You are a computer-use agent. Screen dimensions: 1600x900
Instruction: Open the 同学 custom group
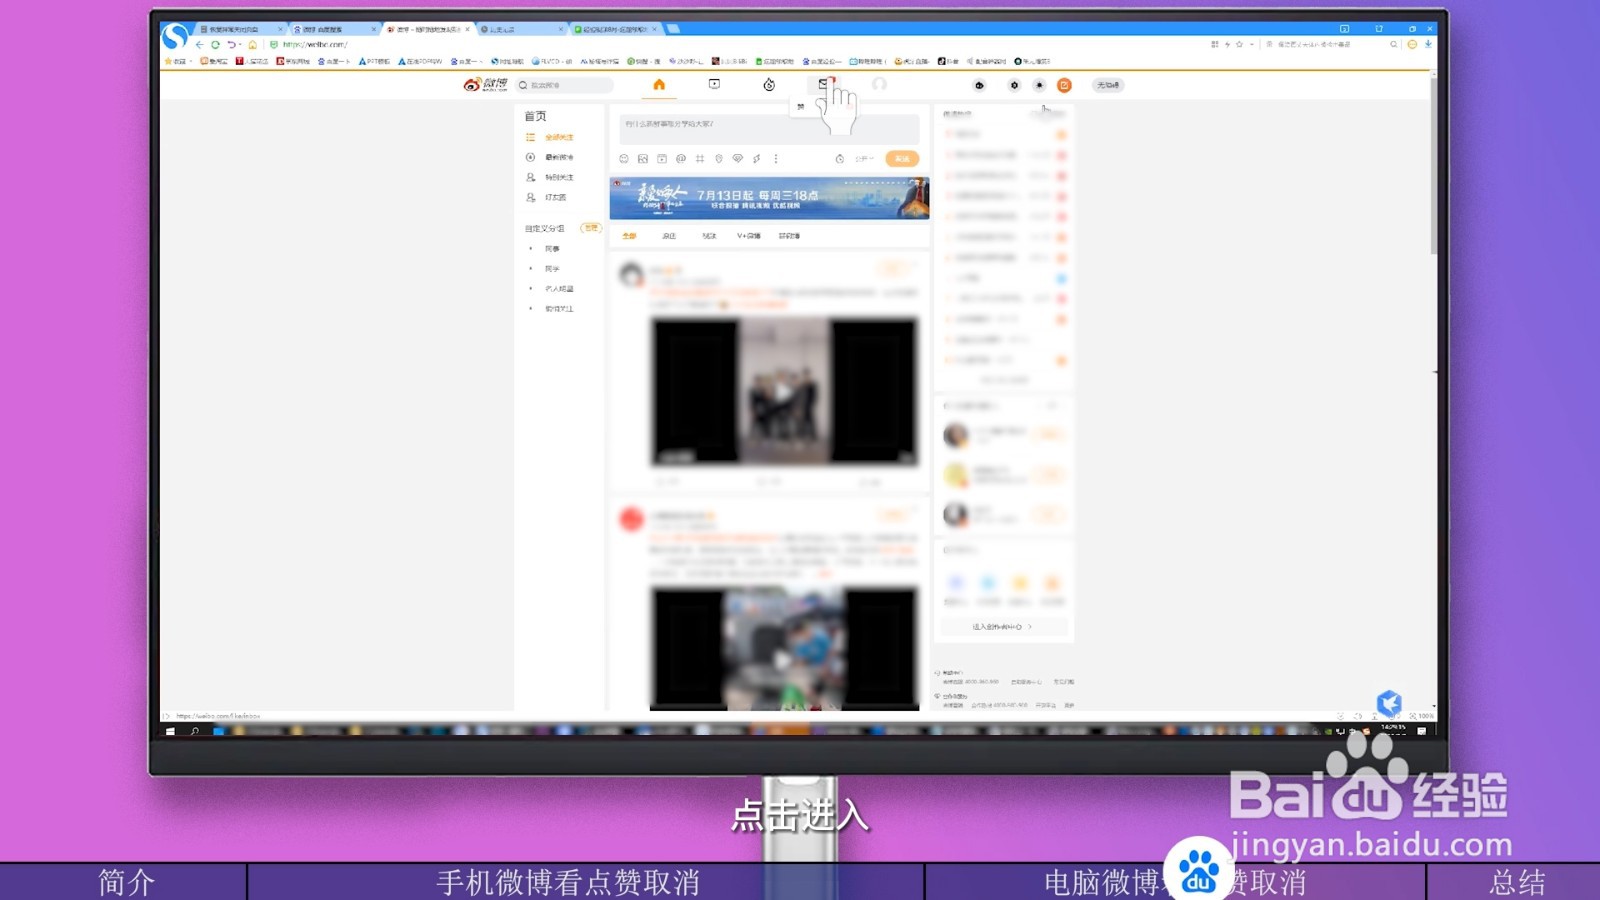point(552,269)
